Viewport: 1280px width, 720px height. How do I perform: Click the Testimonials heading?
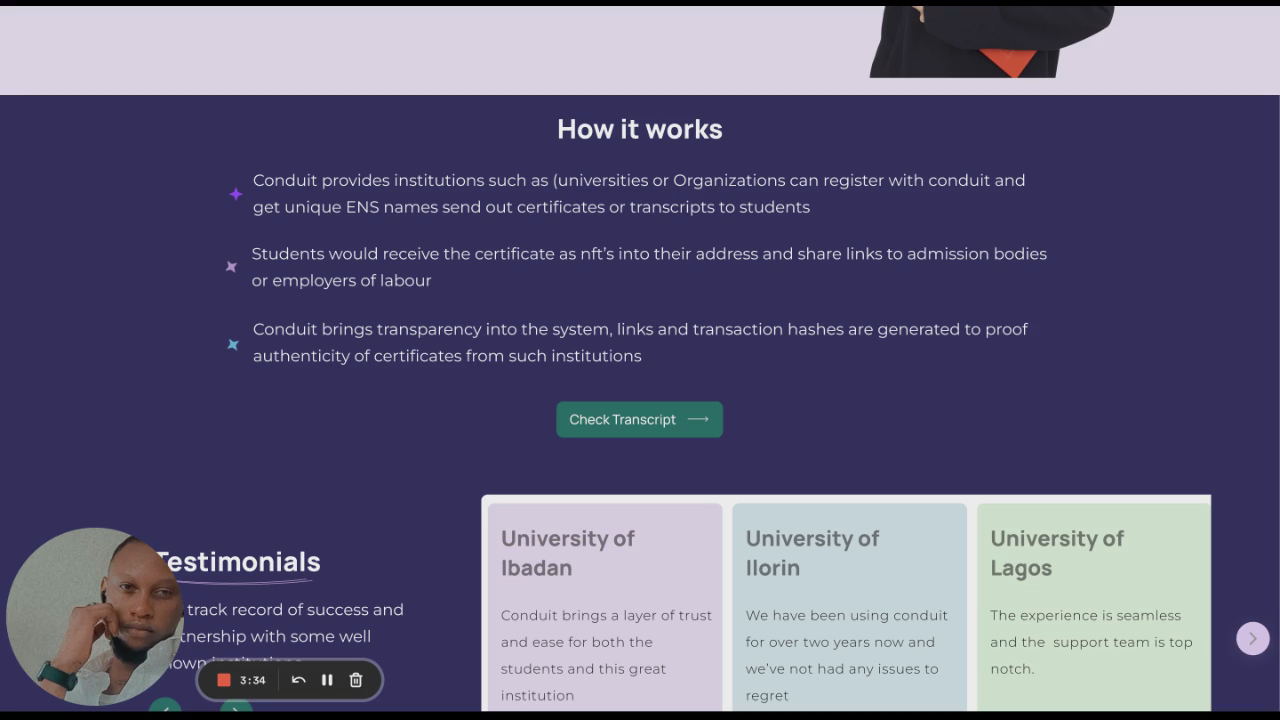pyautogui.click(x=238, y=562)
